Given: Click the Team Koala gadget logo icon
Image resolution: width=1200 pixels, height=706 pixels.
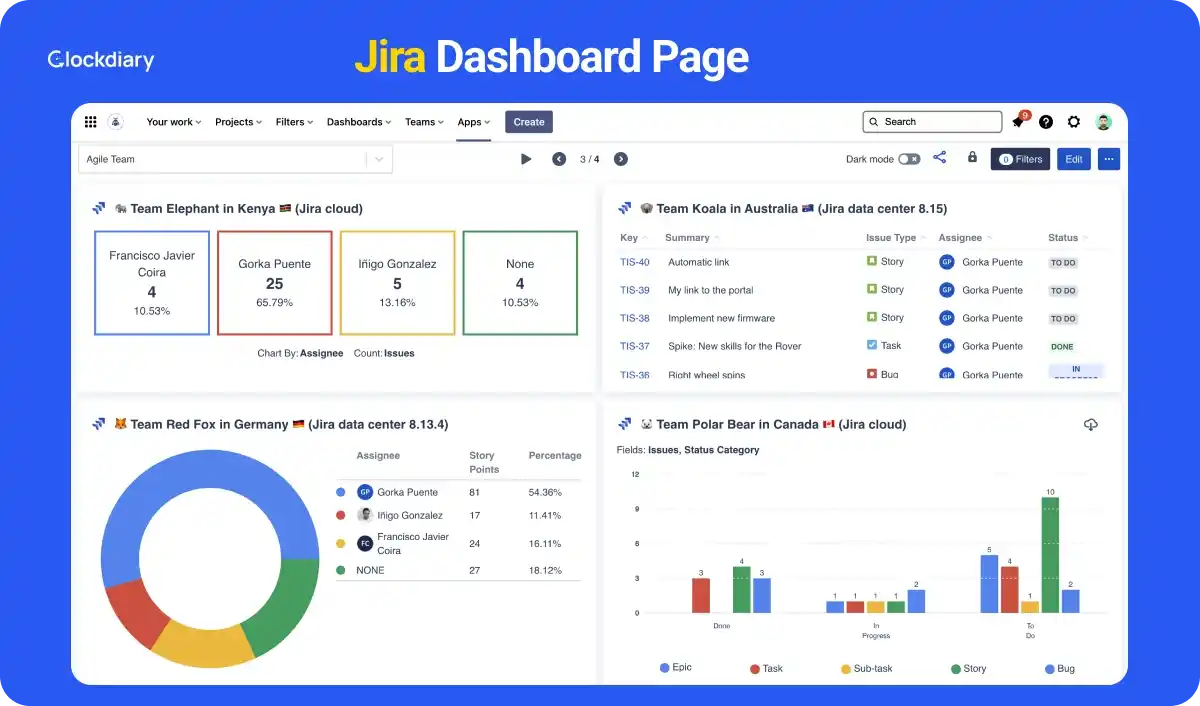Looking at the screenshot, I should tap(625, 209).
